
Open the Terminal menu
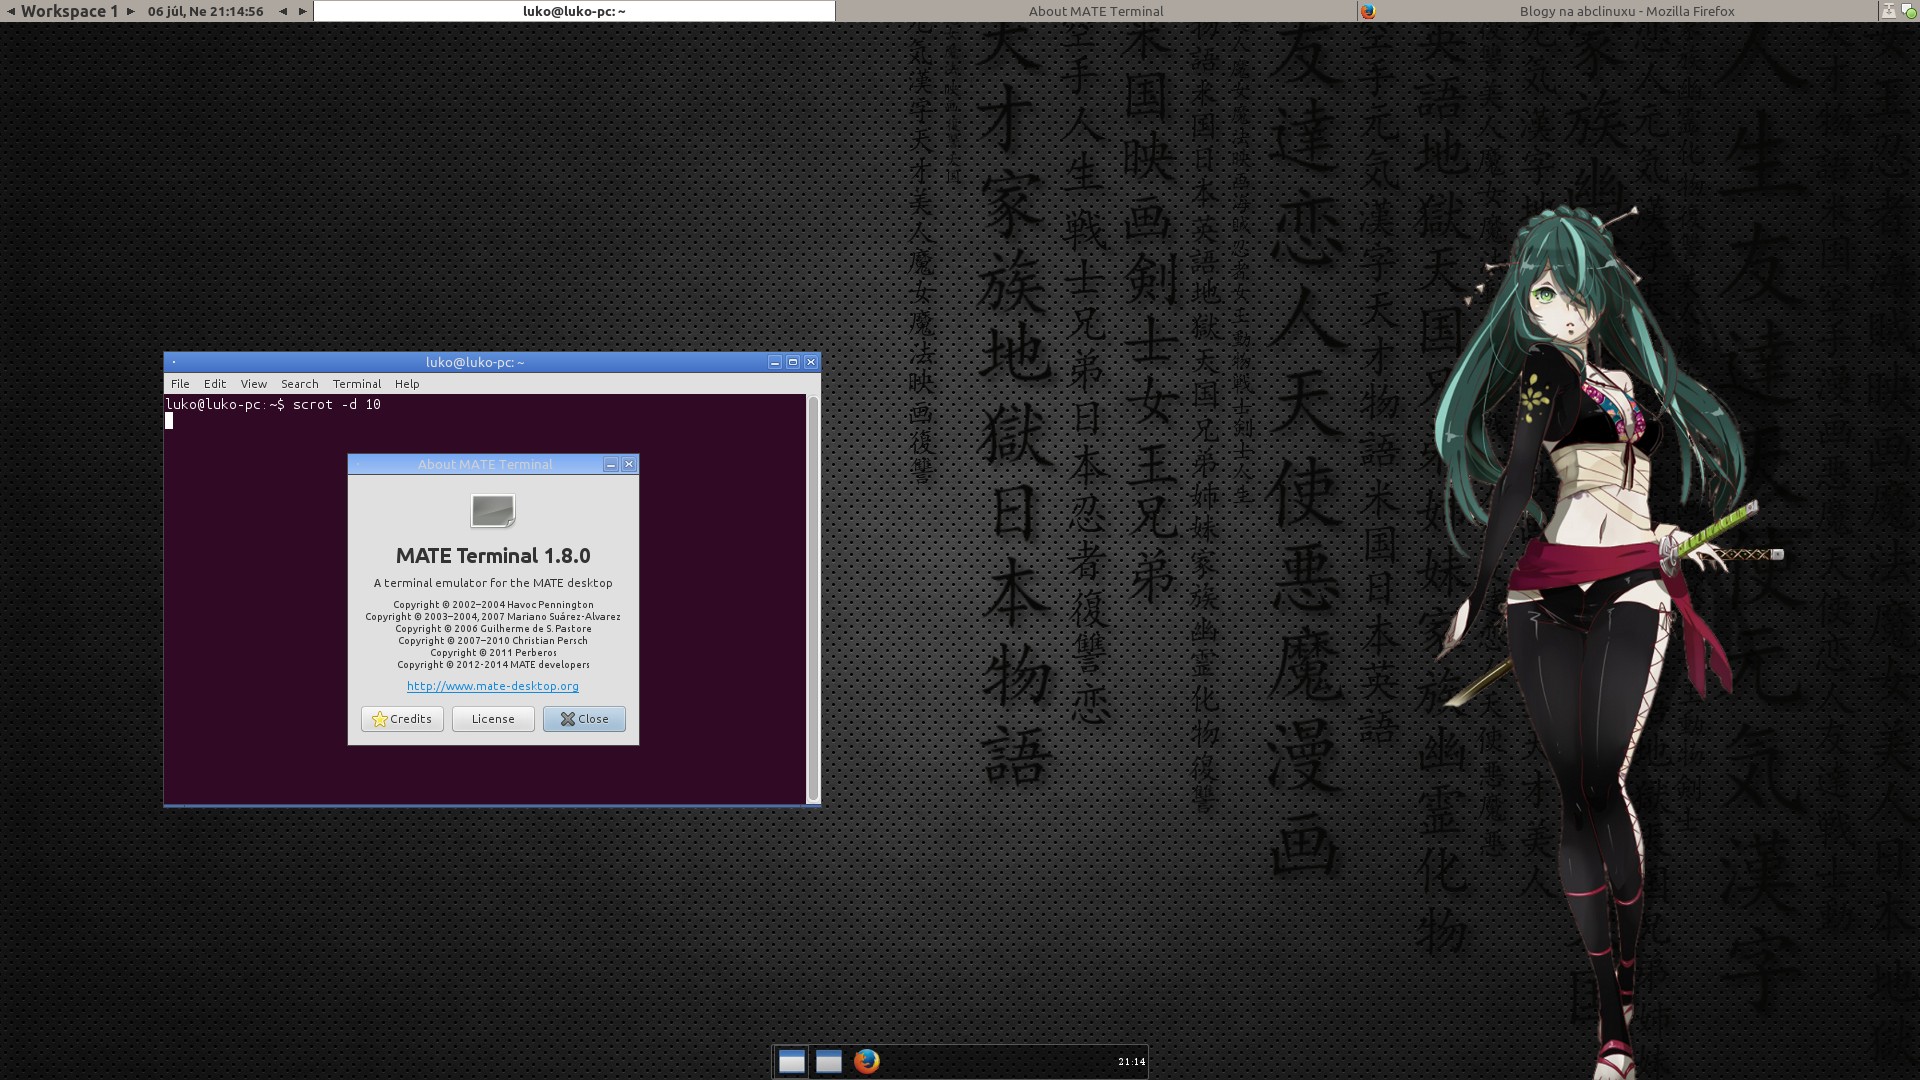[x=357, y=384]
